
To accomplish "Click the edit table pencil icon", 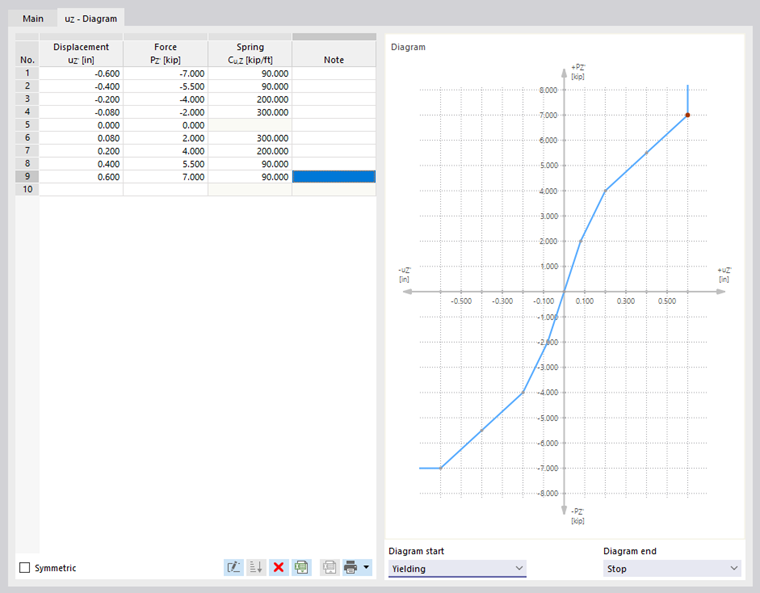I will click(234, 567).
